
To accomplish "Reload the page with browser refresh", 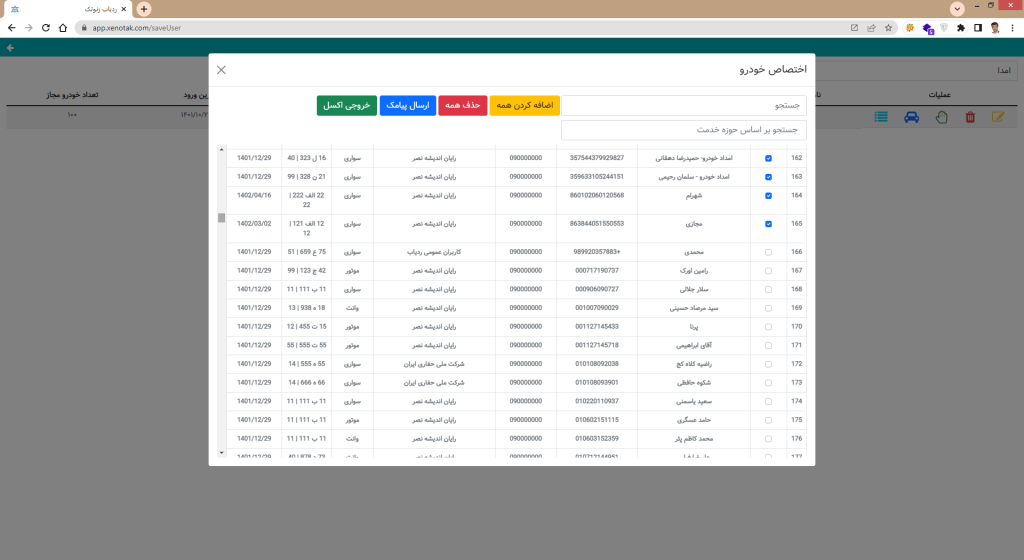I will click(x=46, y=27).
